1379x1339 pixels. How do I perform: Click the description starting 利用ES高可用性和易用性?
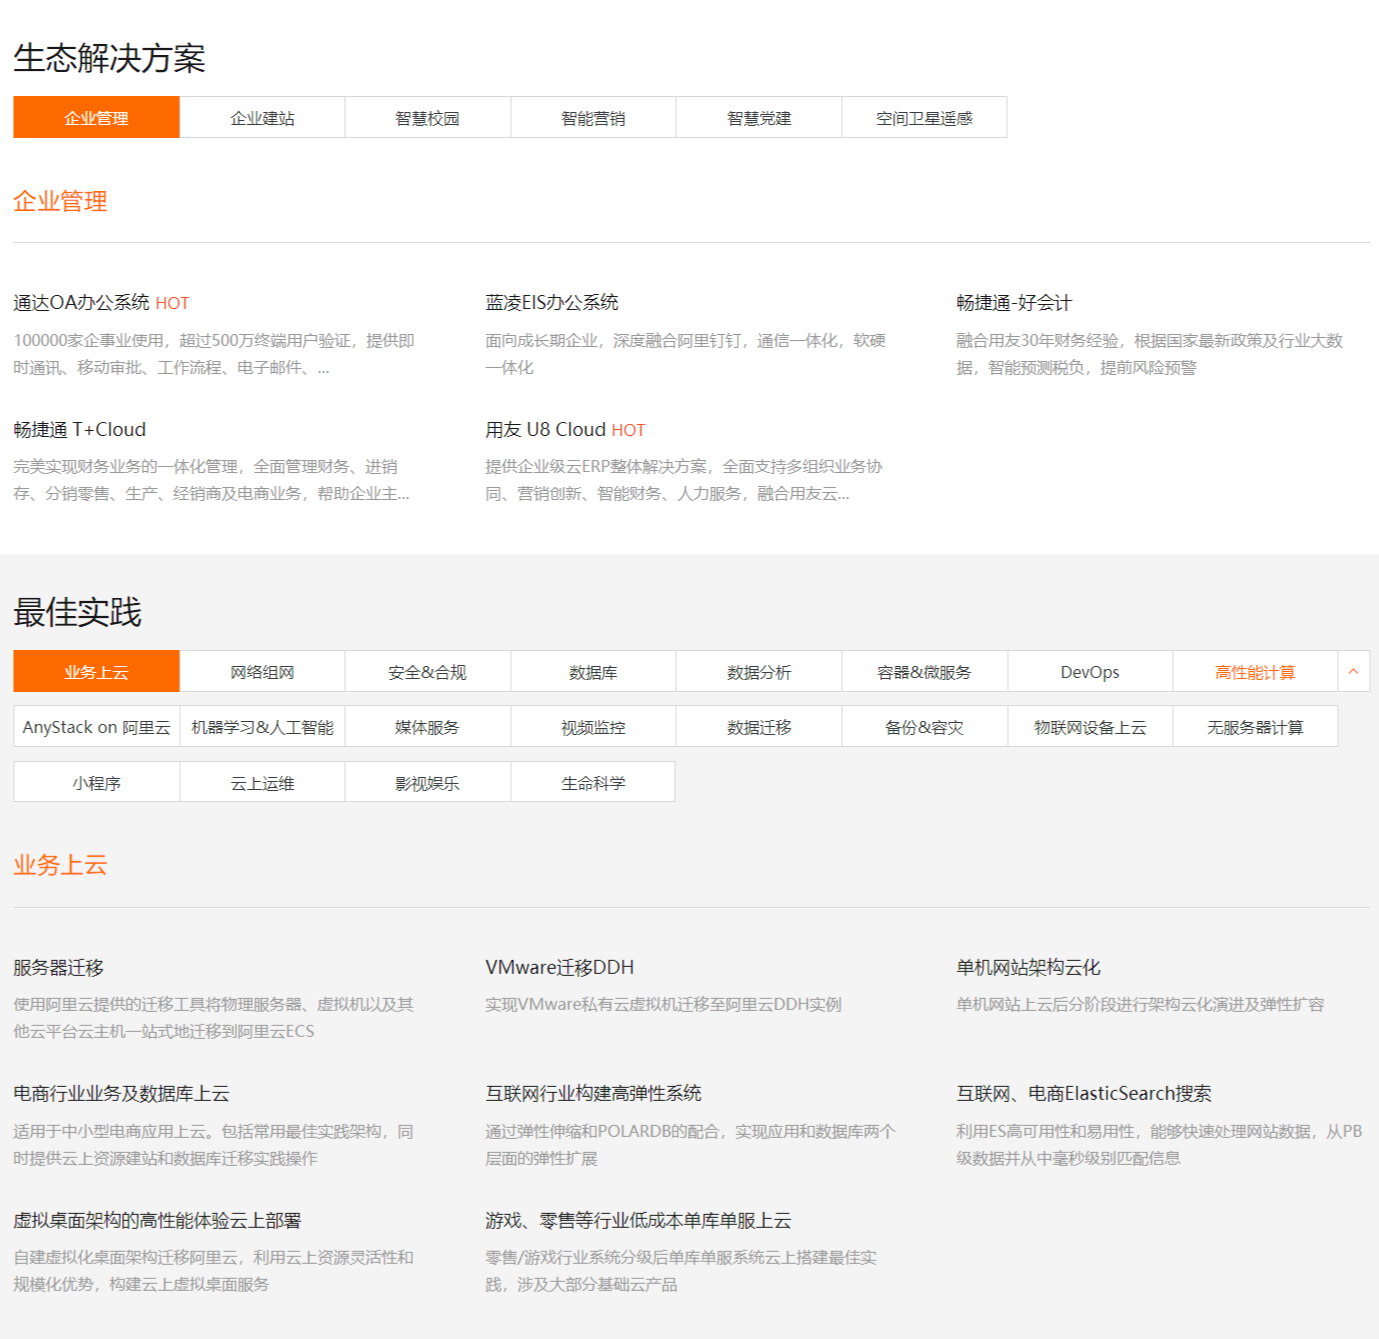coord(1159,1145)
